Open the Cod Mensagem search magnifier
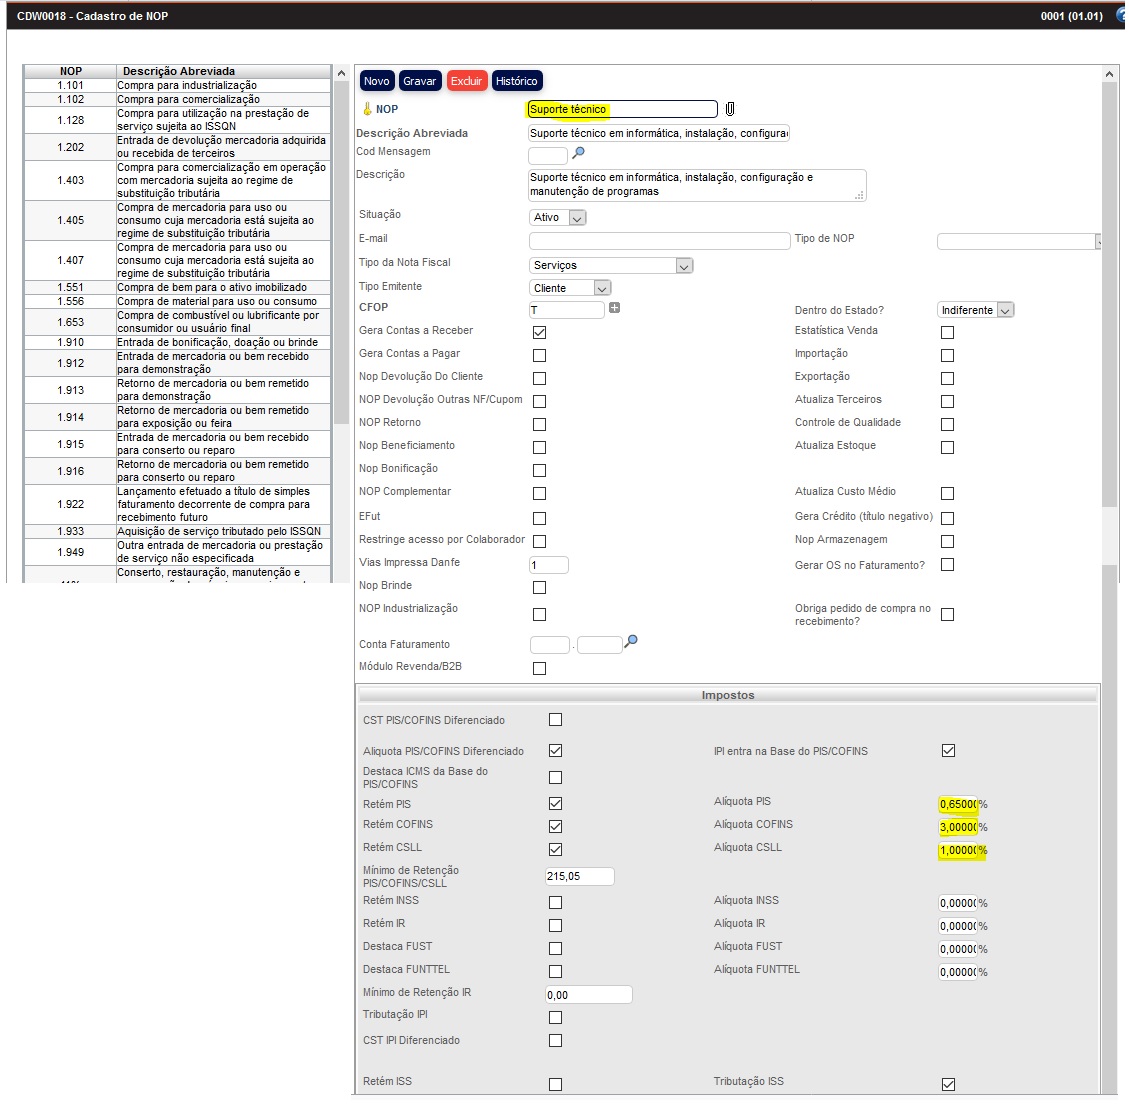1129x1105 pixels. coord(578,153)
